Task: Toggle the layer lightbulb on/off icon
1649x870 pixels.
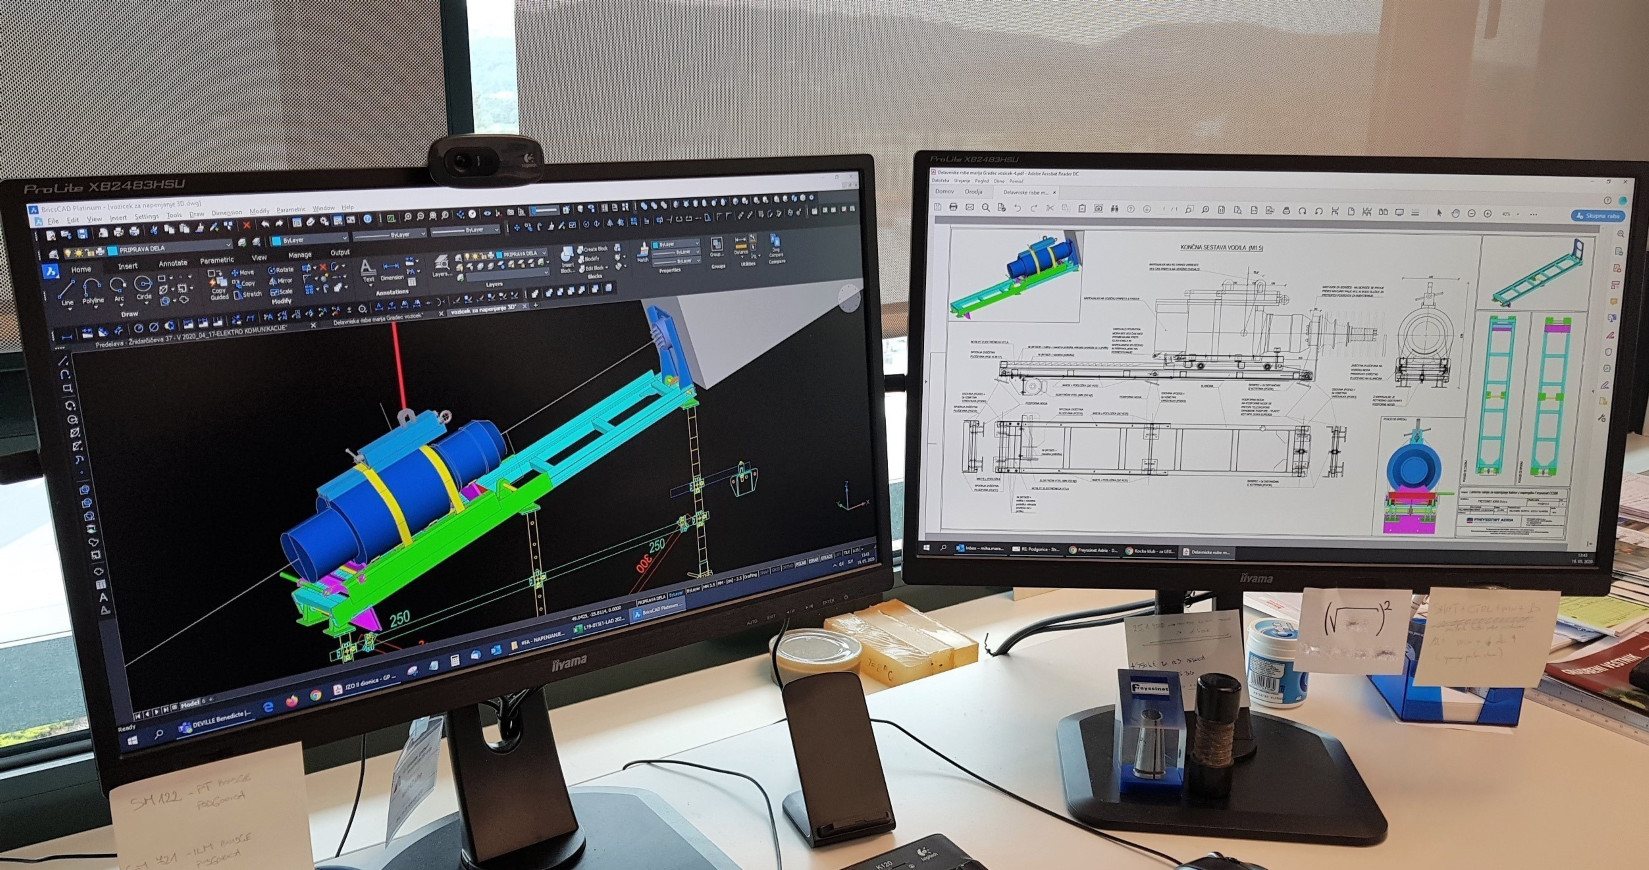Action: tap(68, 252)
